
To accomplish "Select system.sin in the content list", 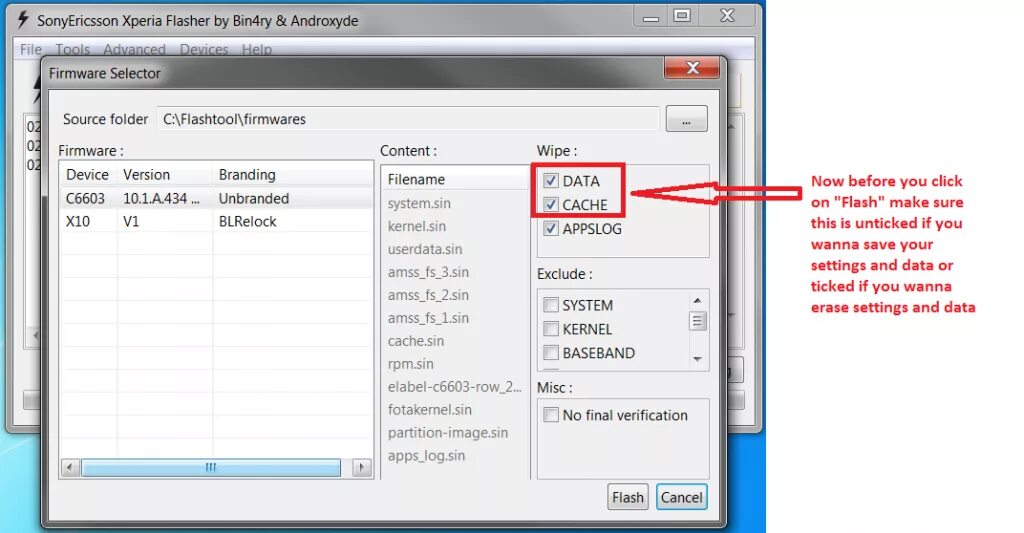I will [x=419, y=203].
